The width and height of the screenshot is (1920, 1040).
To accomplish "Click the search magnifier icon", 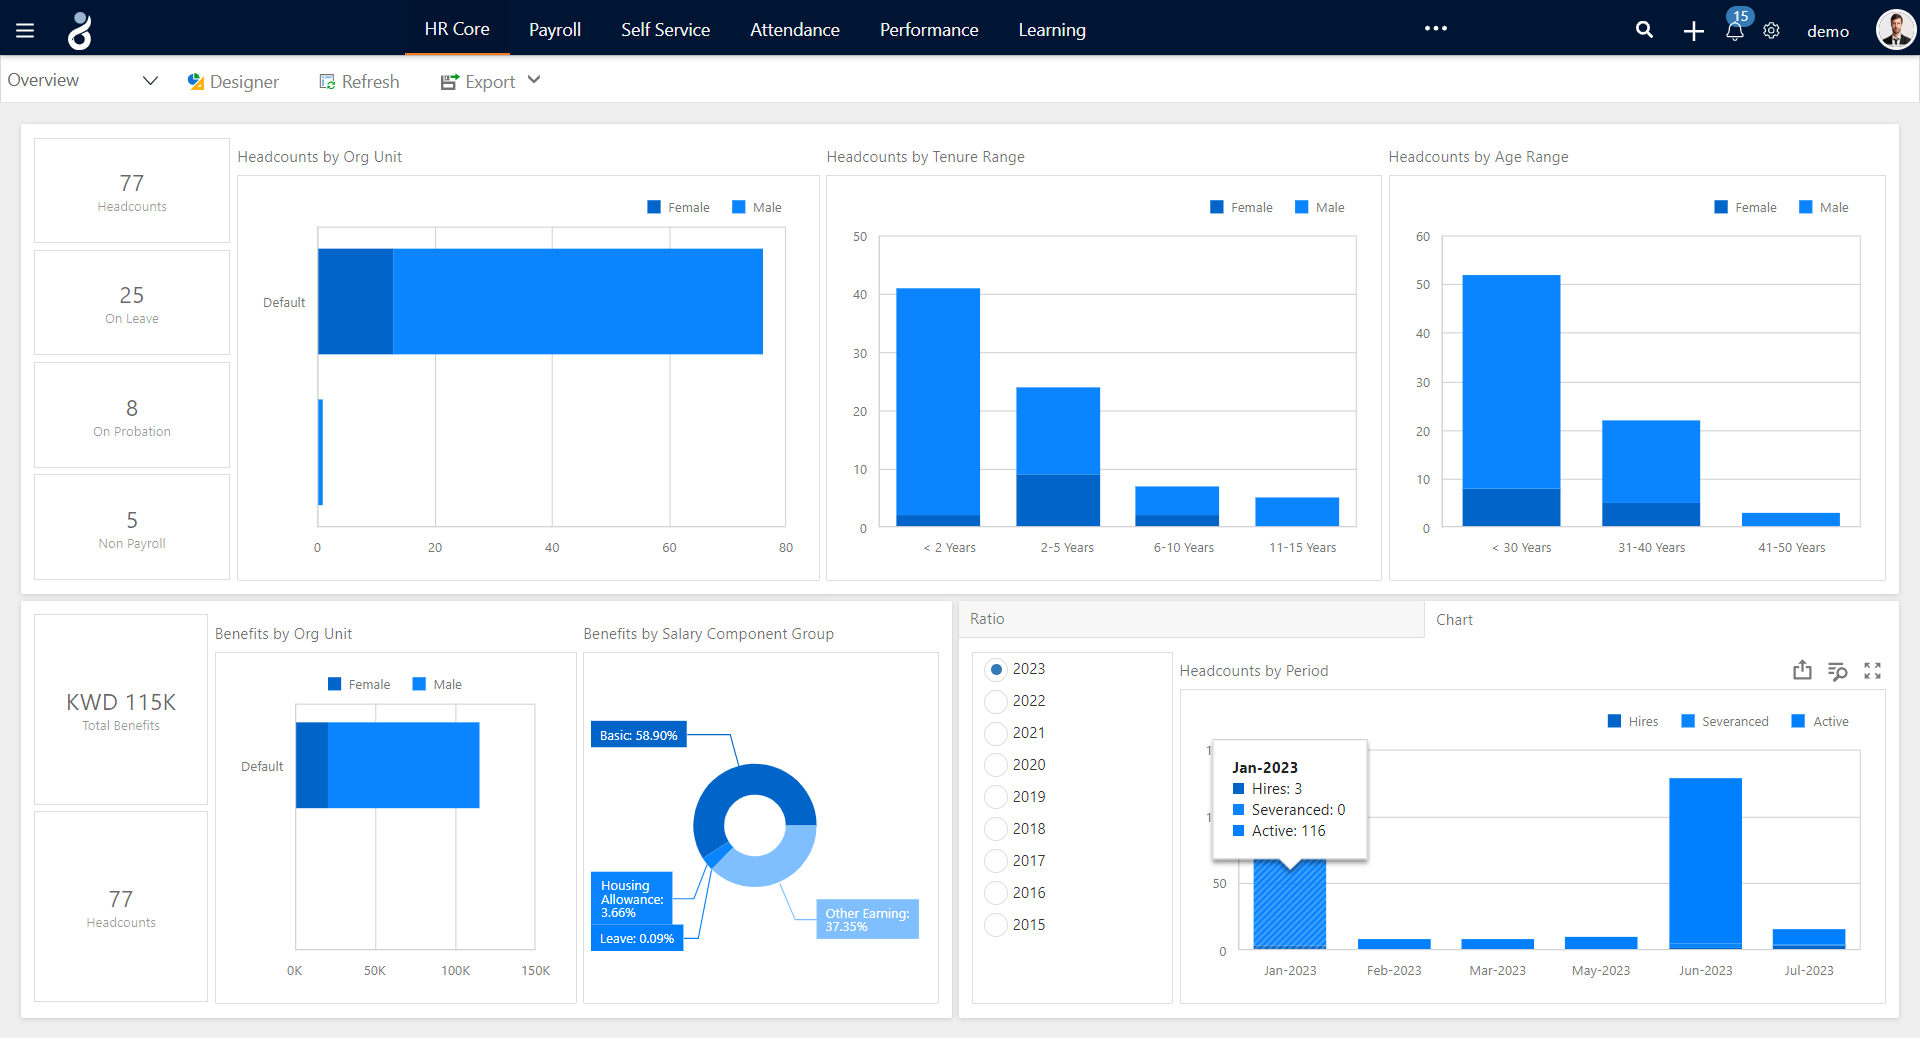I will pyautogui.click(x=1644, y=30).
